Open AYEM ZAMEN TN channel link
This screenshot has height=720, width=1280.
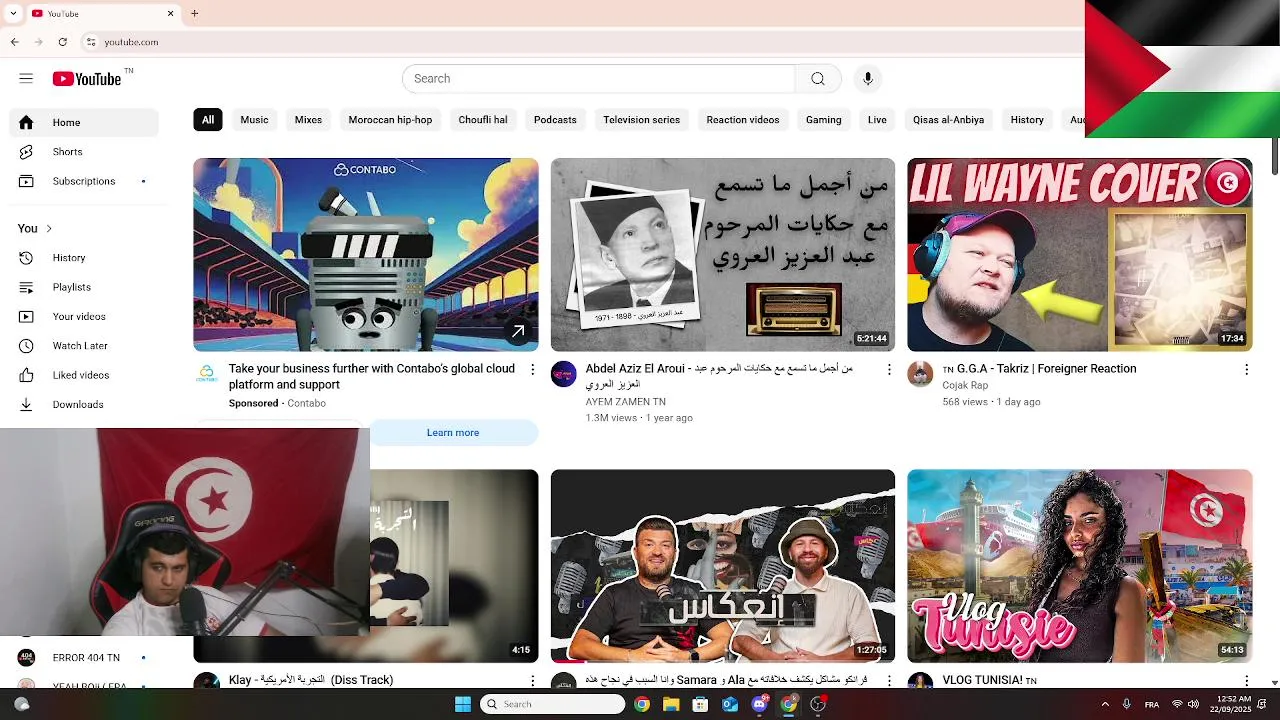pyautogui.click(x=625, y=402)
